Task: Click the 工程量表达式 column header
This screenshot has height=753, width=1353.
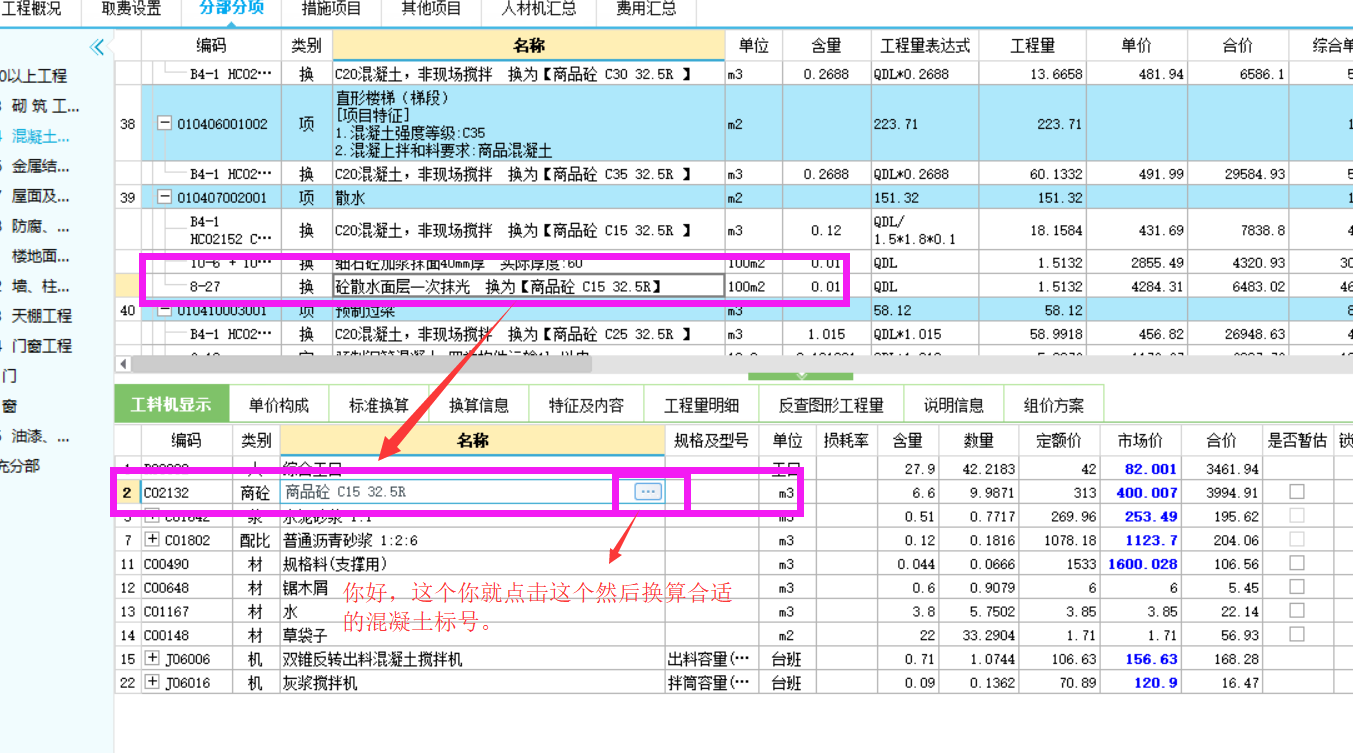Action: tap(925, 46)
